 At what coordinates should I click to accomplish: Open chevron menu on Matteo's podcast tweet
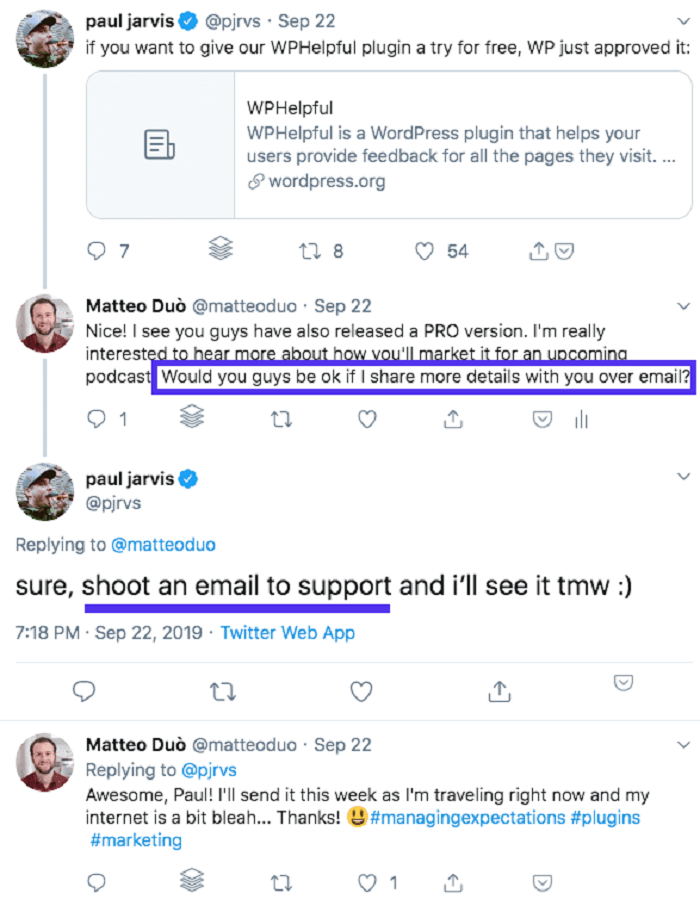point(684,306)
